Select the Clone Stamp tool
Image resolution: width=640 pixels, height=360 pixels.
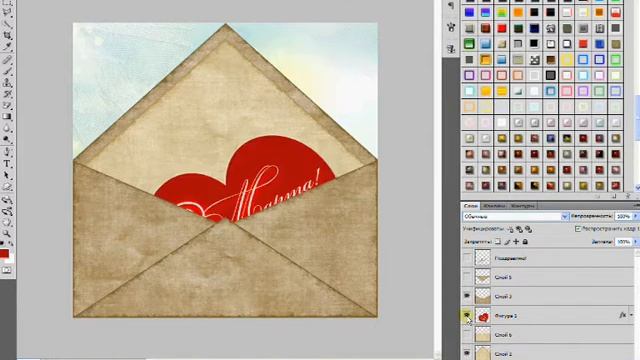pyautogui.click(x=7, y=83)
